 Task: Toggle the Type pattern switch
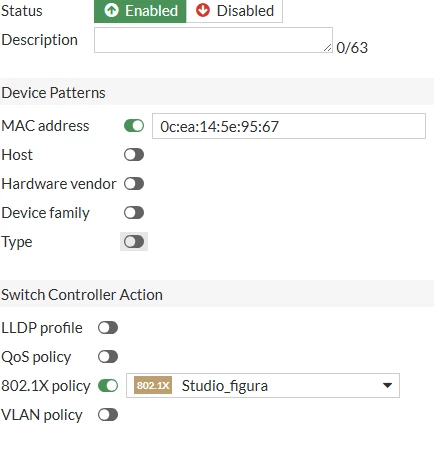pos(134,242)
